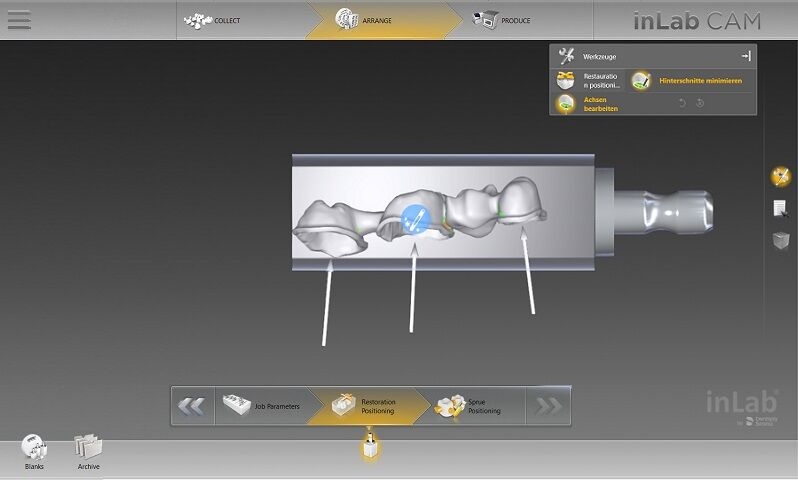The width and height of the screenshot is (798, 480).
Task: Select the Restauration positionieren tool icon
Action: point(565,80)
